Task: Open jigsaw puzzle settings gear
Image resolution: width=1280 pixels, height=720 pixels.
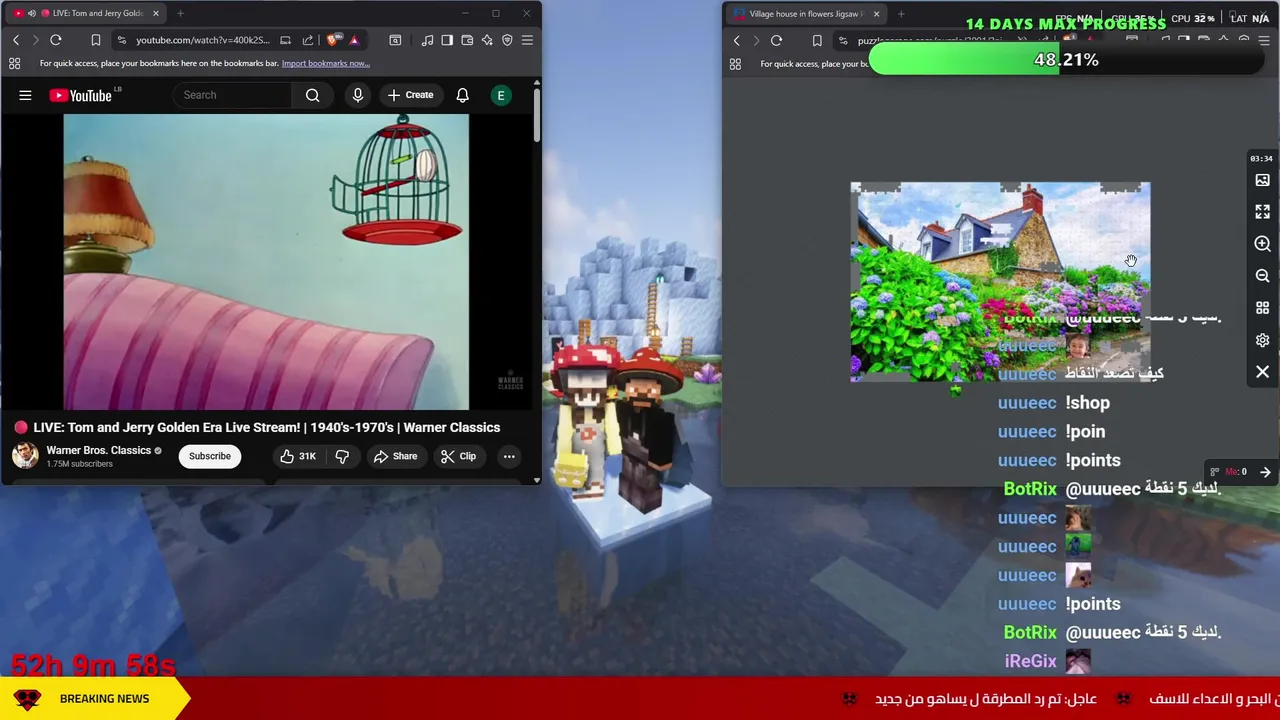Action: pos(1262,340)
